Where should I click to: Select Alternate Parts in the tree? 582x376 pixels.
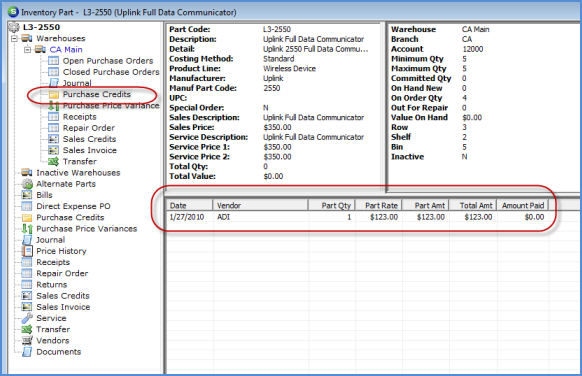66,184
